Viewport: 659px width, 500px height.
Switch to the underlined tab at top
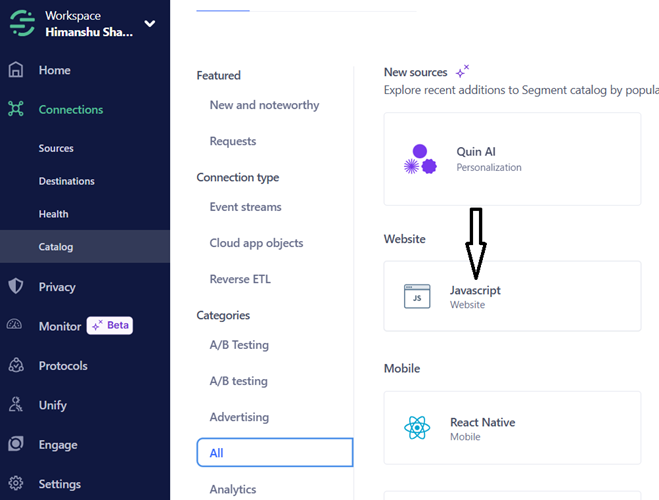coord(223,11)
